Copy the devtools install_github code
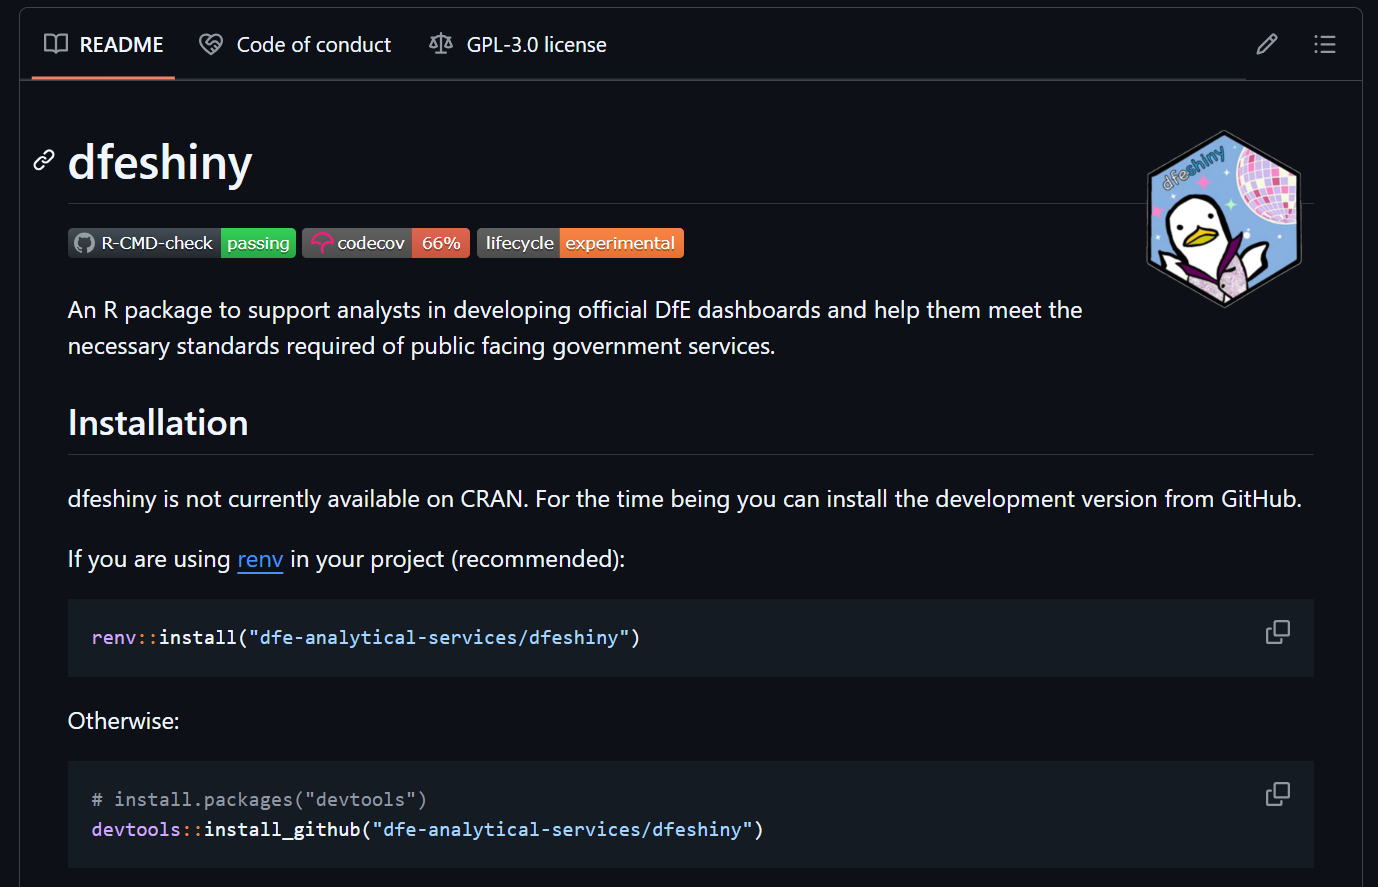 pyautogui.click(x=1277, y=794)
